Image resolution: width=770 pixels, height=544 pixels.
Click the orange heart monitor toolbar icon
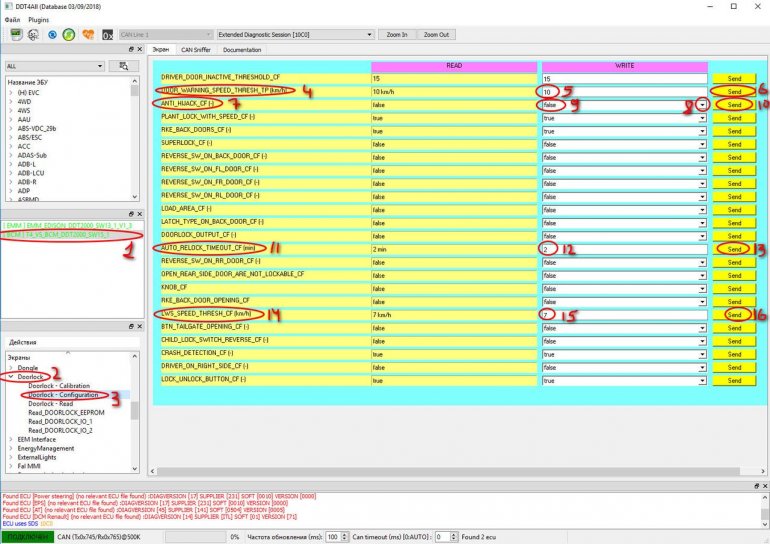click(x=86, y=34)
